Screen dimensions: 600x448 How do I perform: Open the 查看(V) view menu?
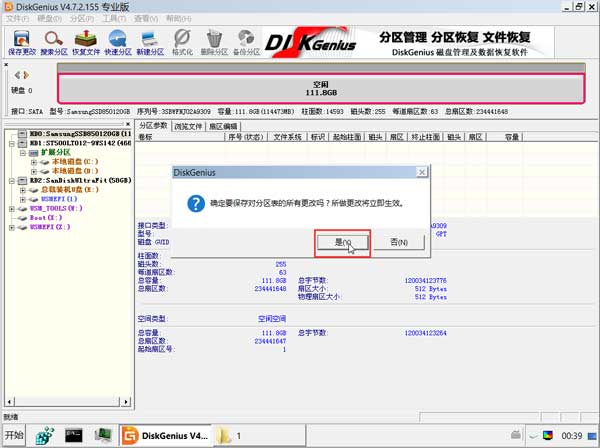point(146,18)
